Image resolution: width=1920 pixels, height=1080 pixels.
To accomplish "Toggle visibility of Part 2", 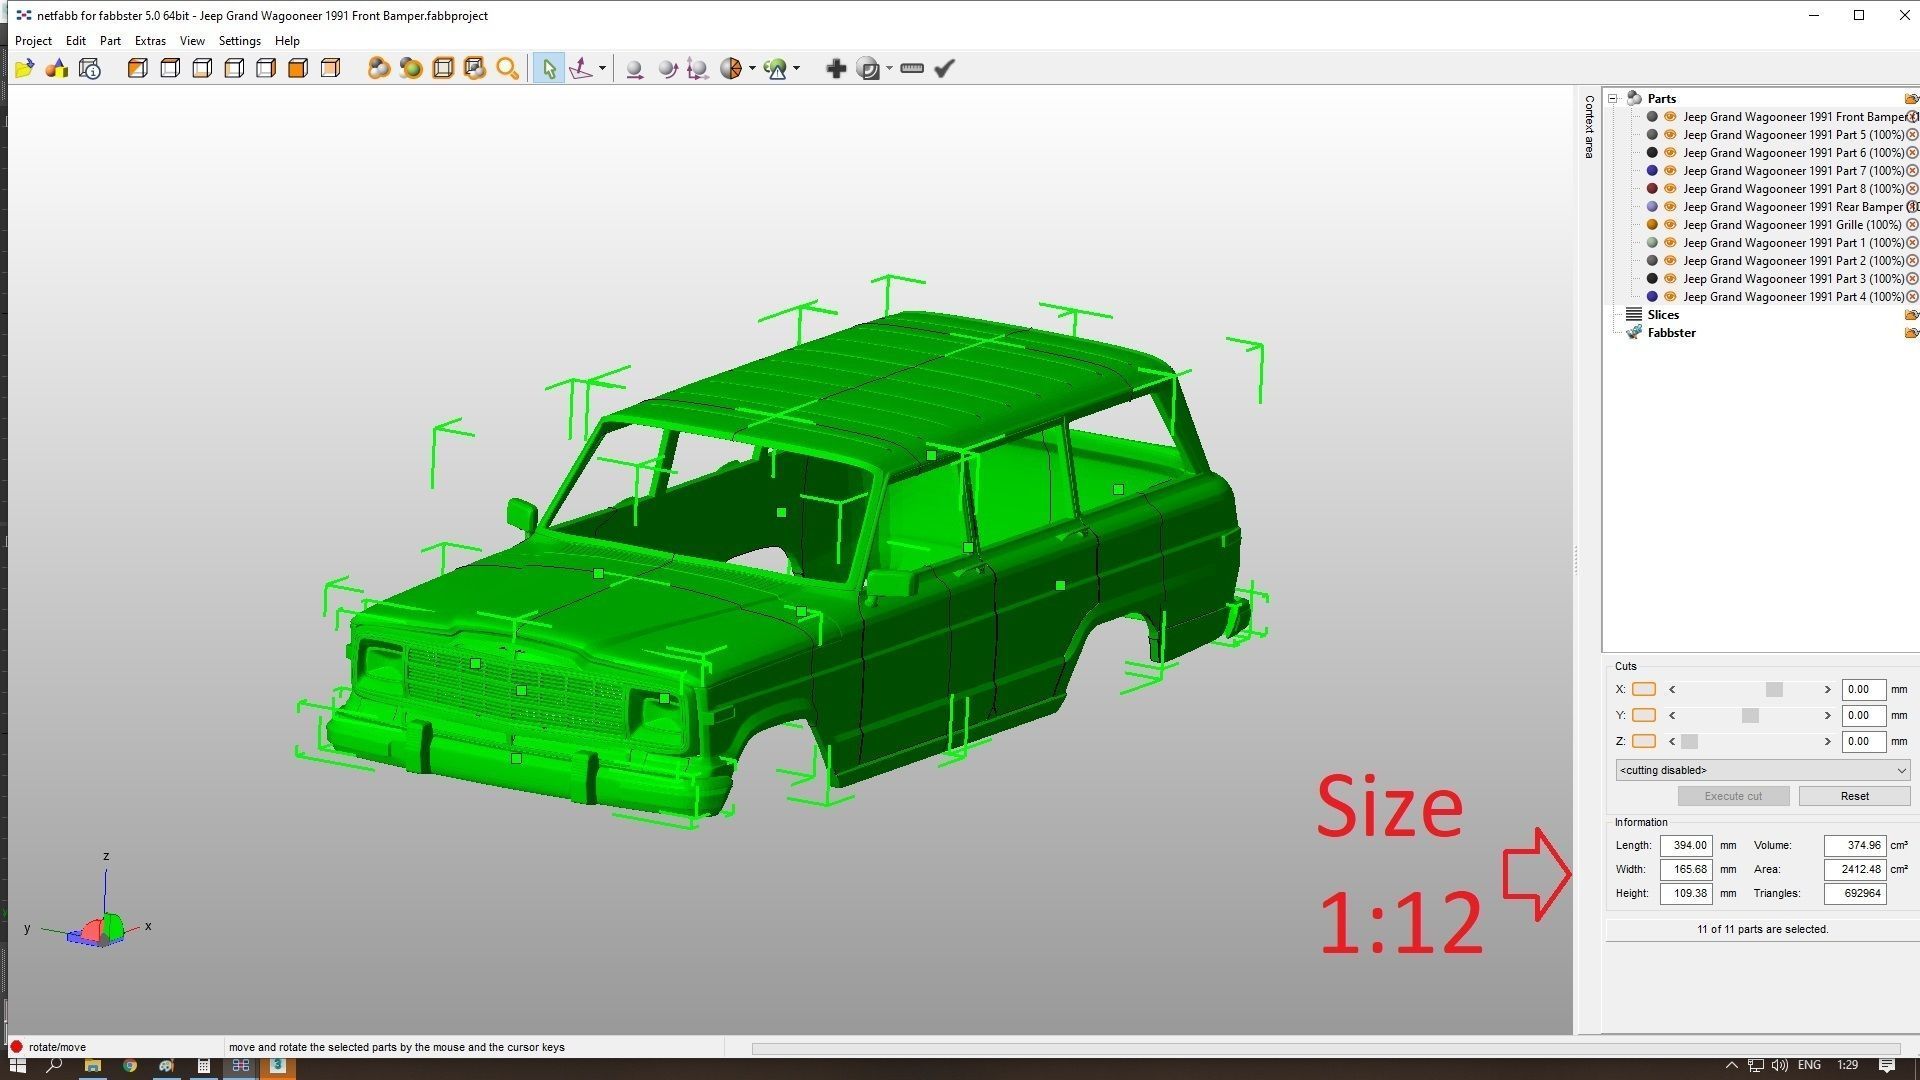I will point(1669,261).
